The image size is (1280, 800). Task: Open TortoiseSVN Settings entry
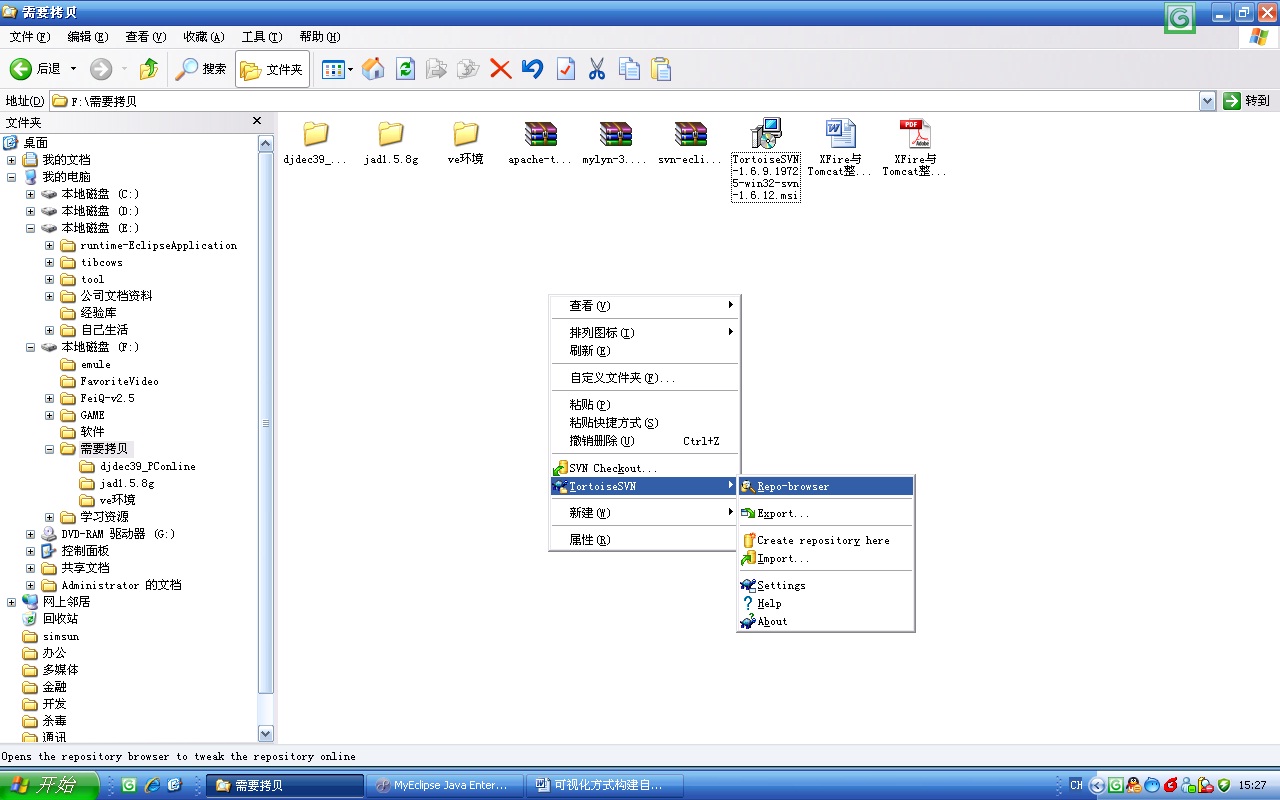826,585
